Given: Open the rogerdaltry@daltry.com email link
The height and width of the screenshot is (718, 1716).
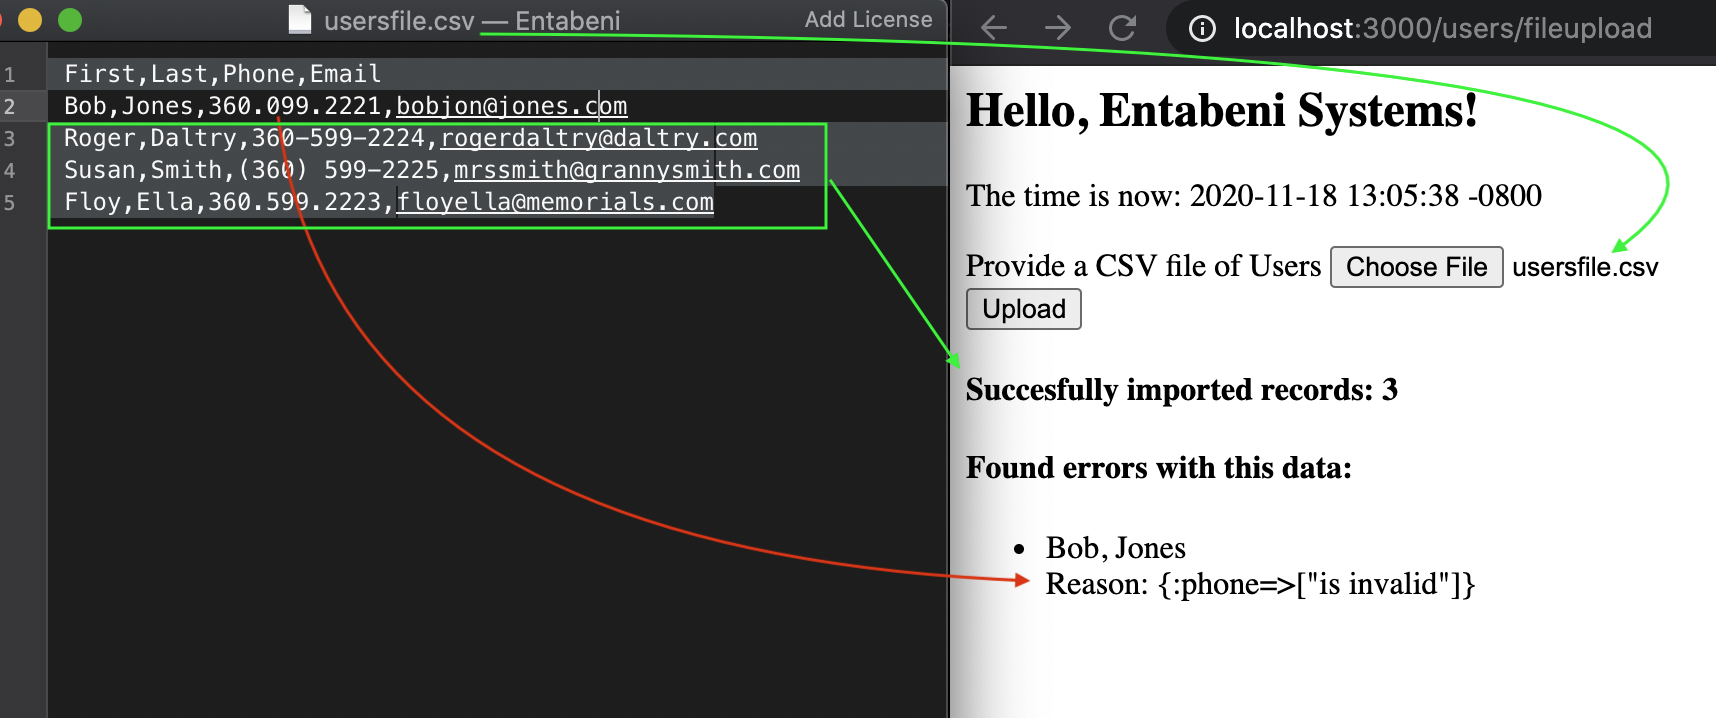Looking at the screenshot, I should [598, 138].
